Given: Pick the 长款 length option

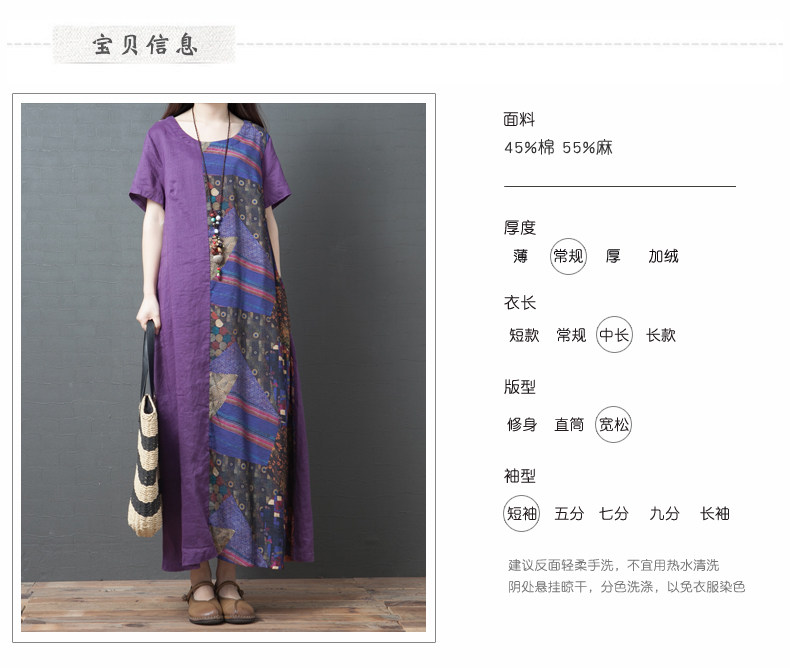Looking at the screenshot, I should click(x=661, y=335).
